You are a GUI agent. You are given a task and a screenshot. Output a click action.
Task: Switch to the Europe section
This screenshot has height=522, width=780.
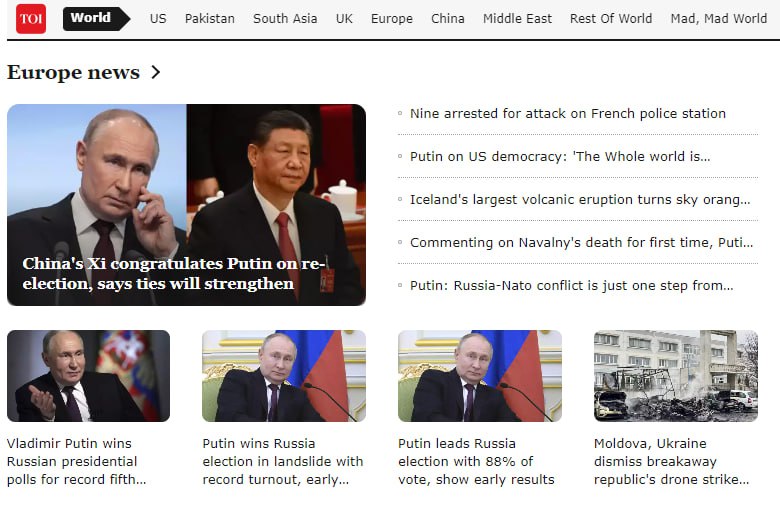click(x=392, y=19)
